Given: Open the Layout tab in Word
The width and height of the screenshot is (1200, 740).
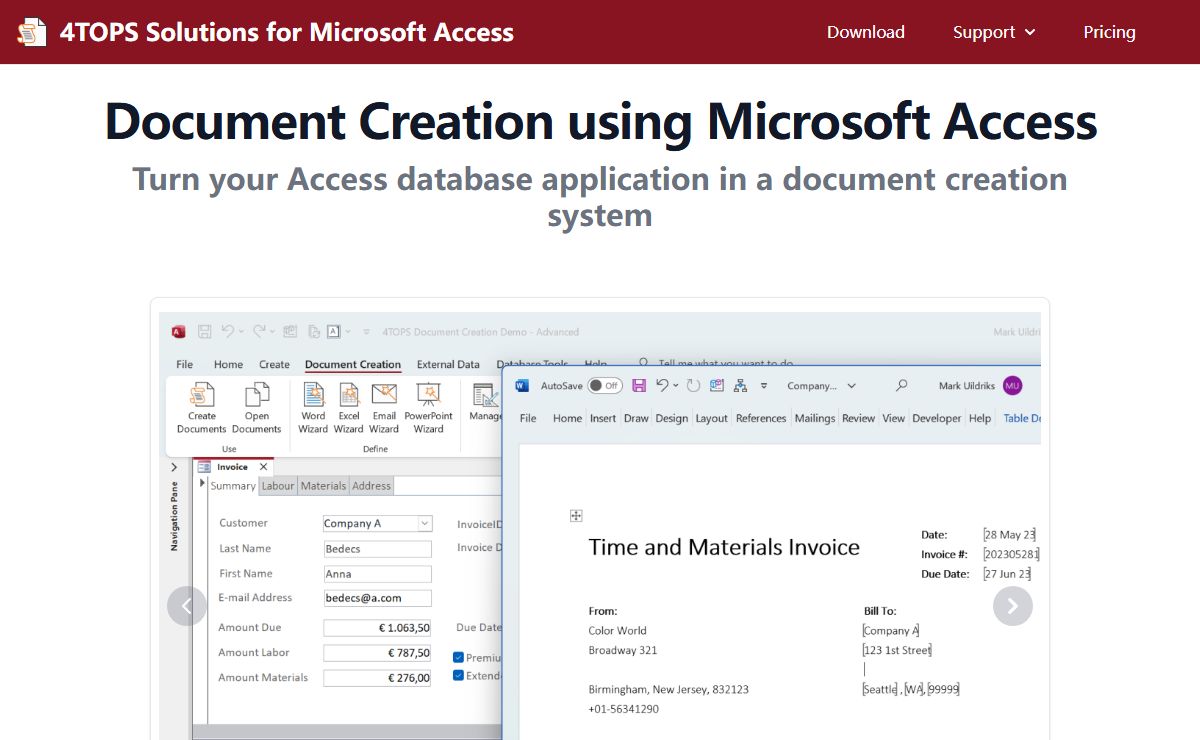Looking at the screenshot, I should [x=712, y=418].
